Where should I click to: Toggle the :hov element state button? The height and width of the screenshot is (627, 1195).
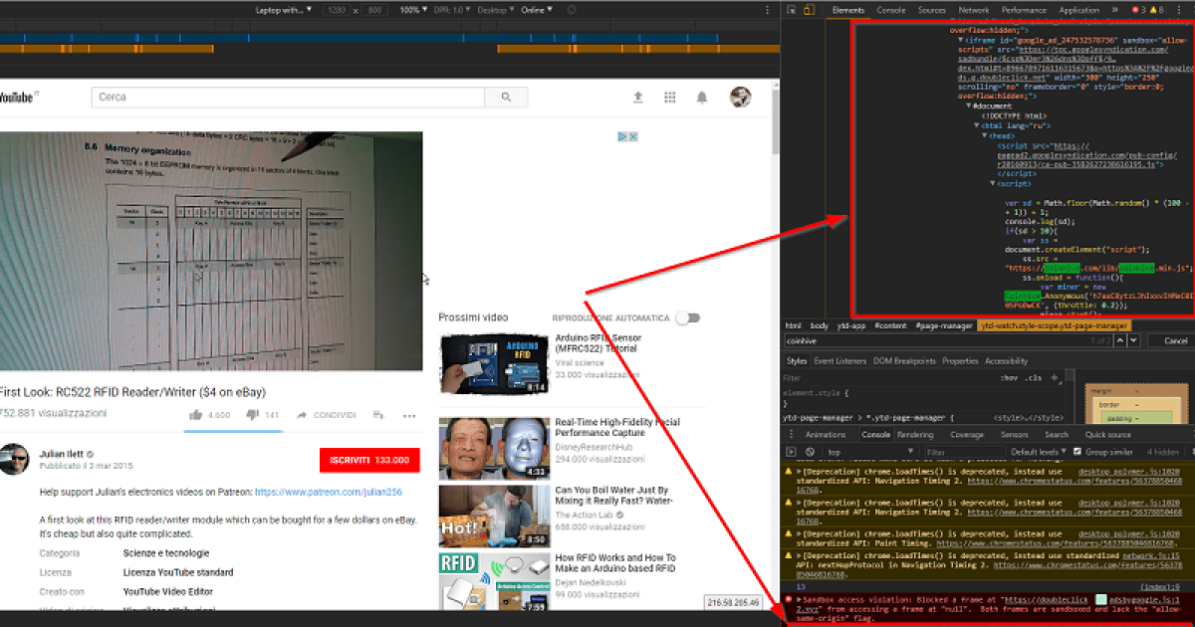(1009, 377)
